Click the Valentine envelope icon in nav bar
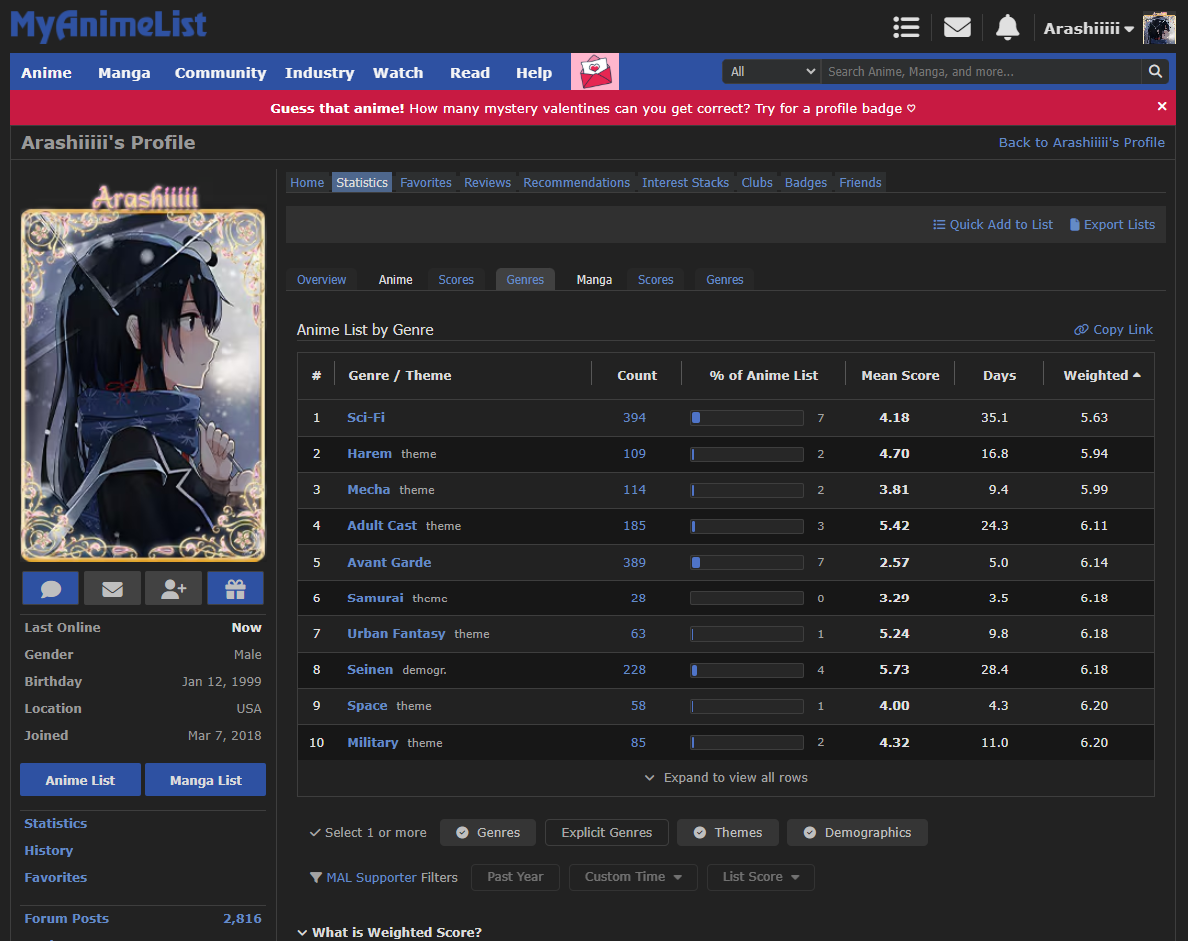Screen dimensions: 1188x941 (x=595, y=72)
